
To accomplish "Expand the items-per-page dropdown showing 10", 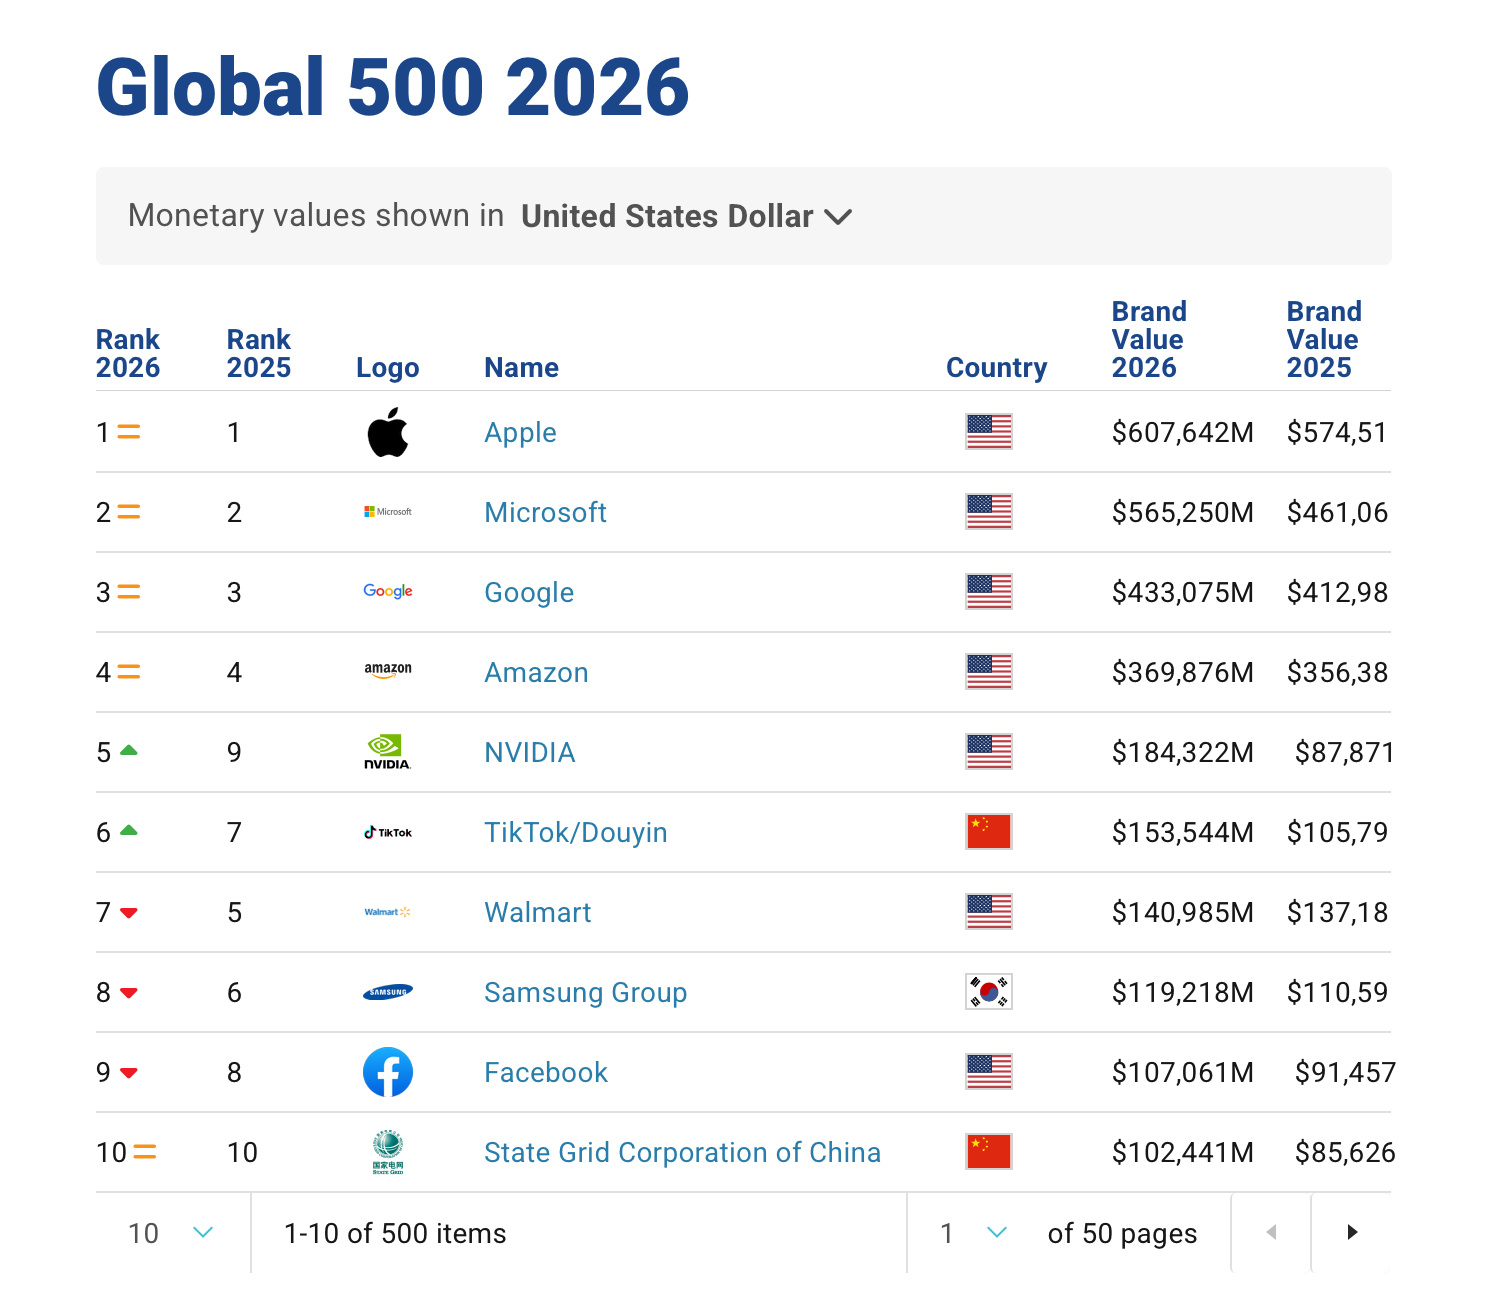I will pyautogui.click(x=172, y=1233).
